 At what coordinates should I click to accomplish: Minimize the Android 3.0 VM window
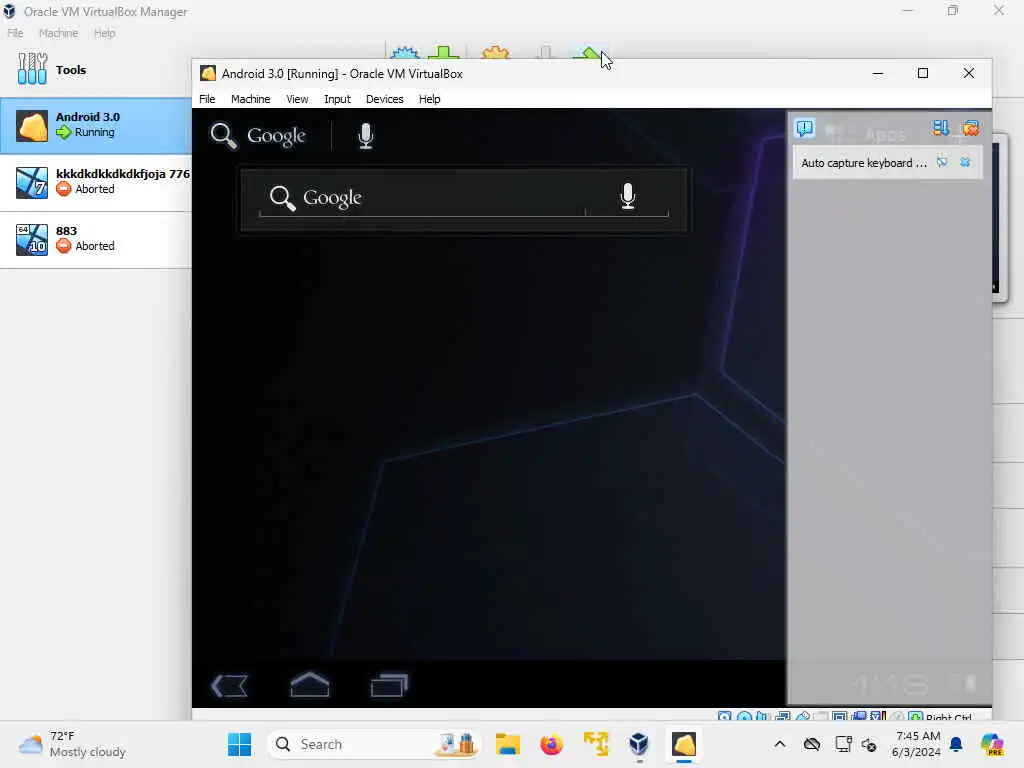878,73
